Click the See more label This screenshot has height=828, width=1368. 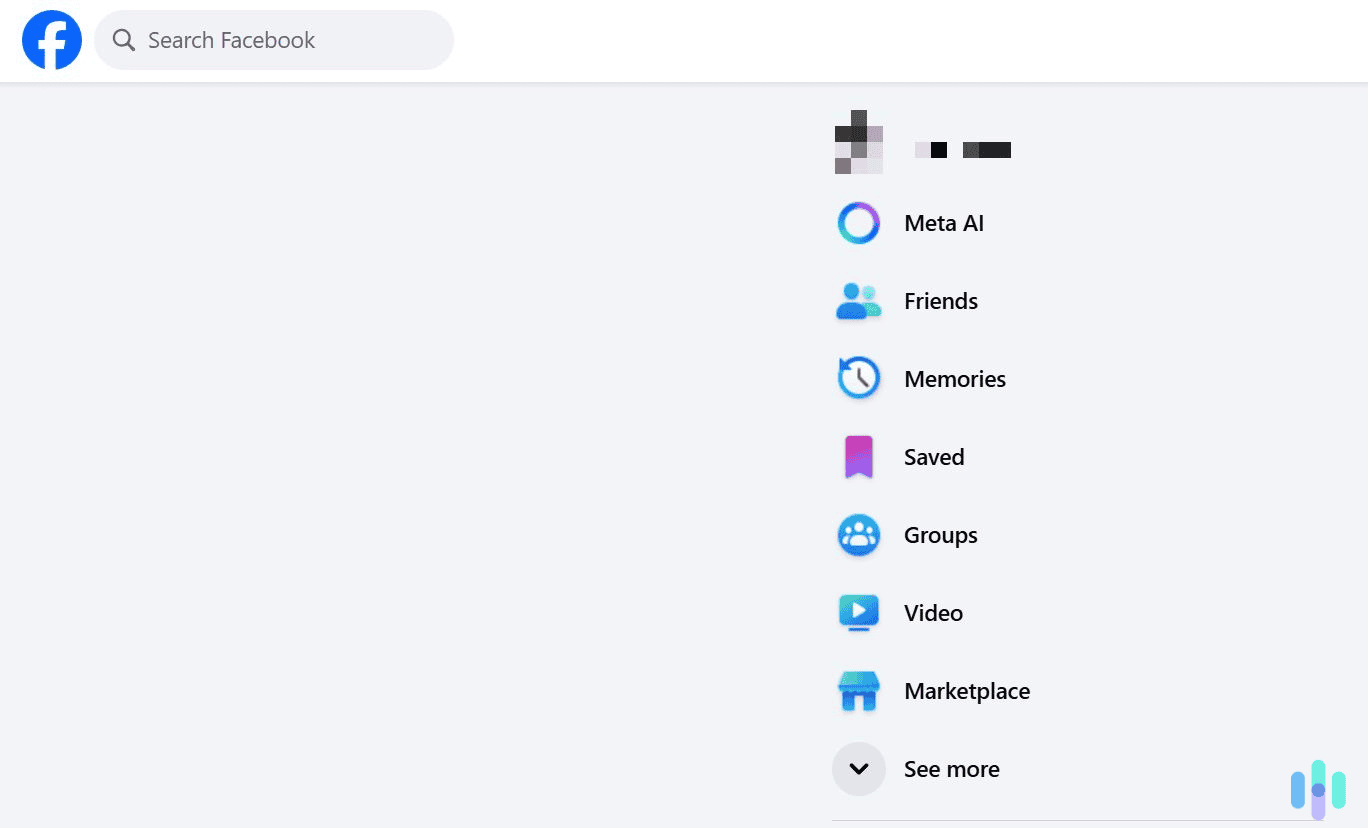(x=951, y=768)
